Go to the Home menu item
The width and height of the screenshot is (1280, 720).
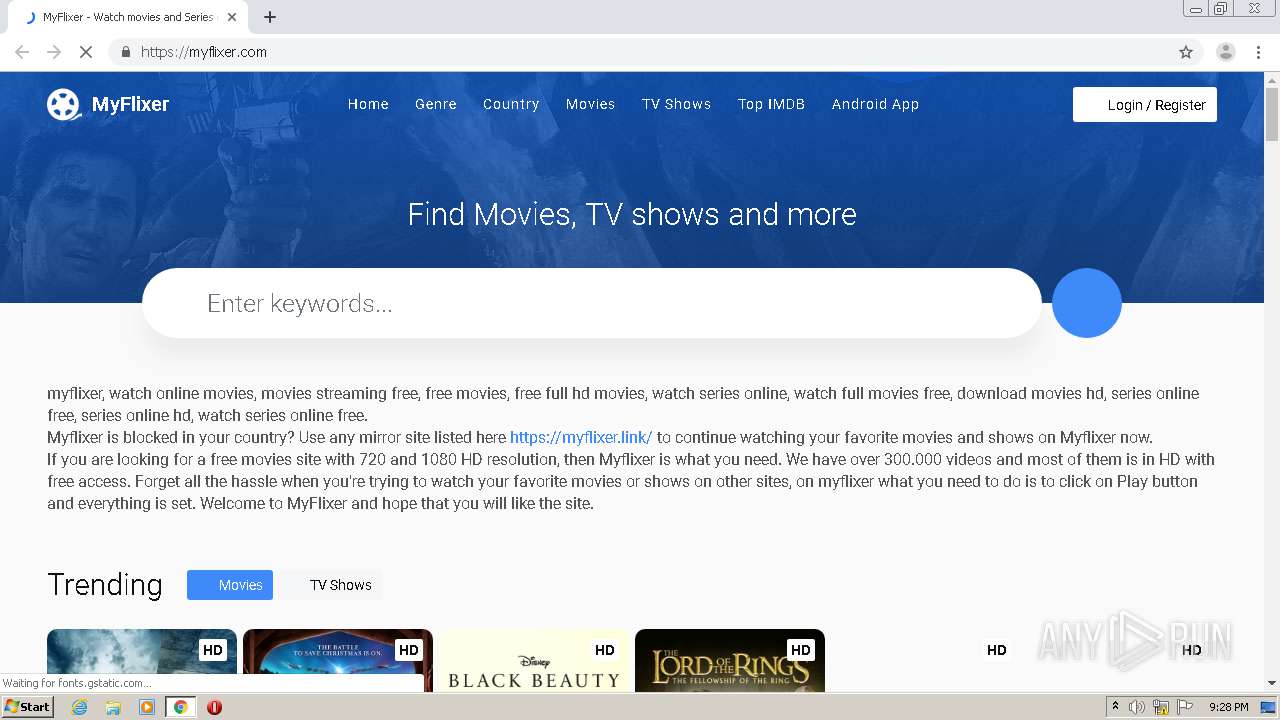pyautogui.click(x=368, y=104)
